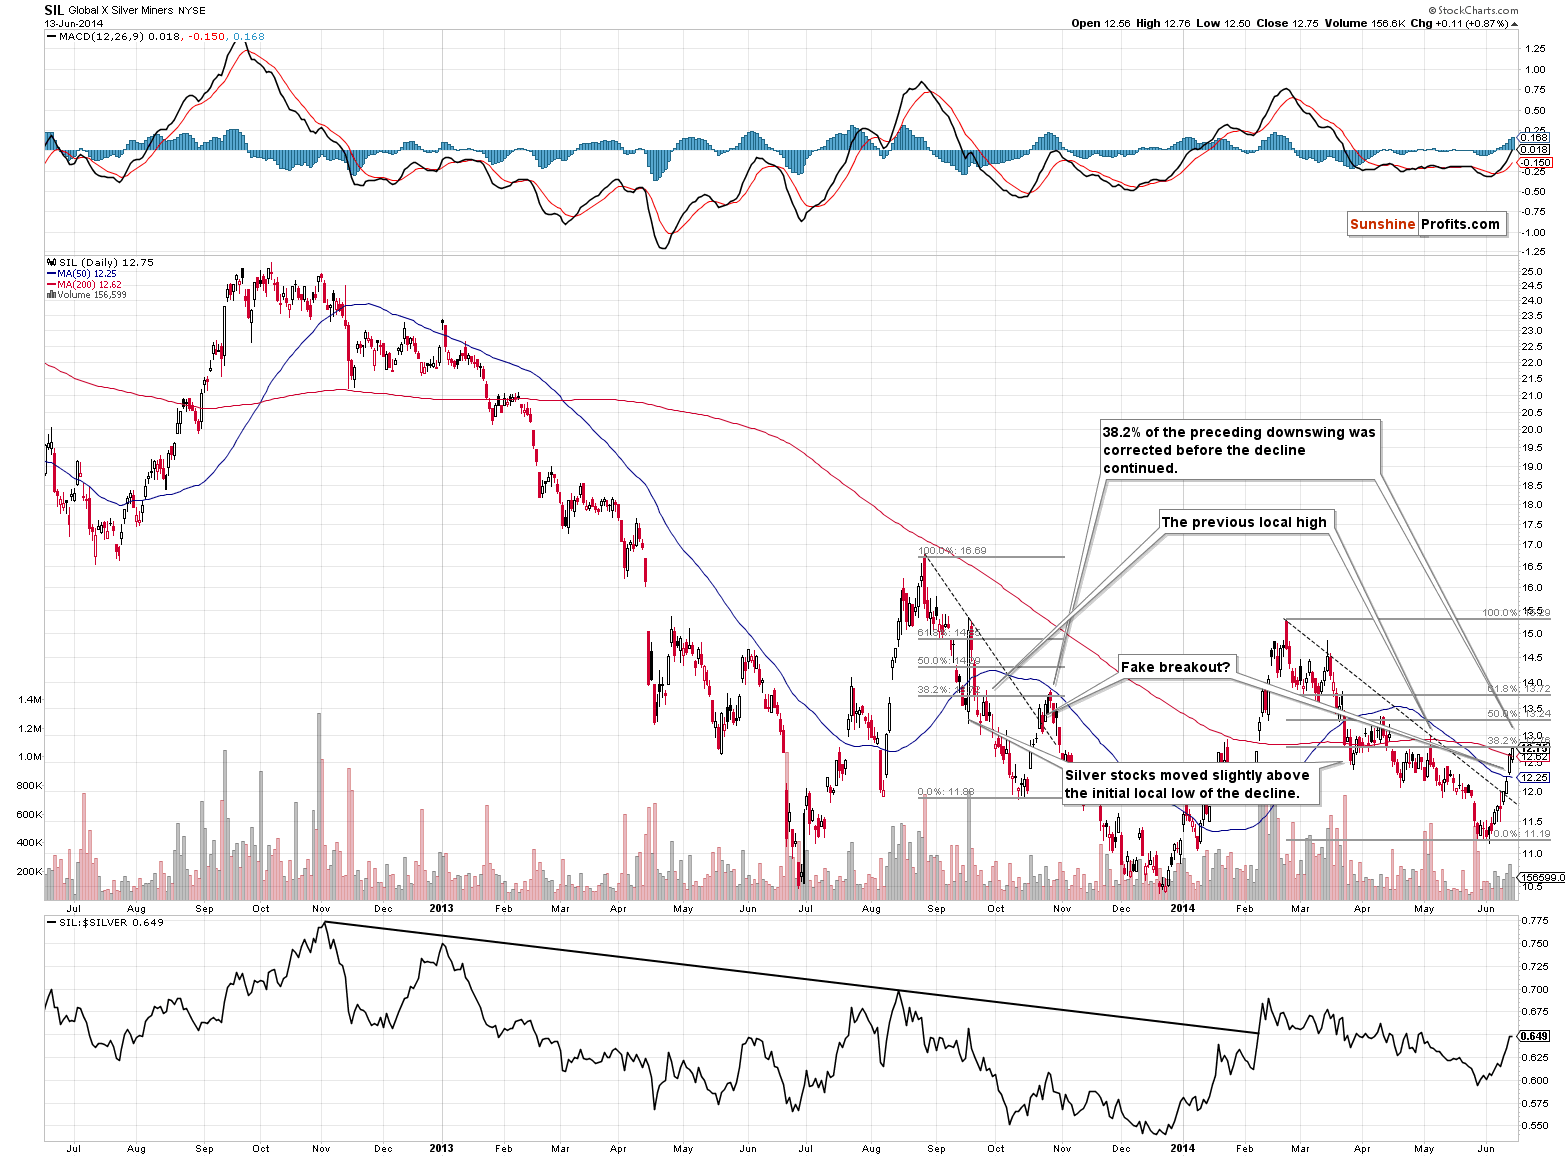The width and height of the screenshot is (1565, 1157).
Task: Click the -1.25 MACD axis label
Action: [x=1533, y=252]
